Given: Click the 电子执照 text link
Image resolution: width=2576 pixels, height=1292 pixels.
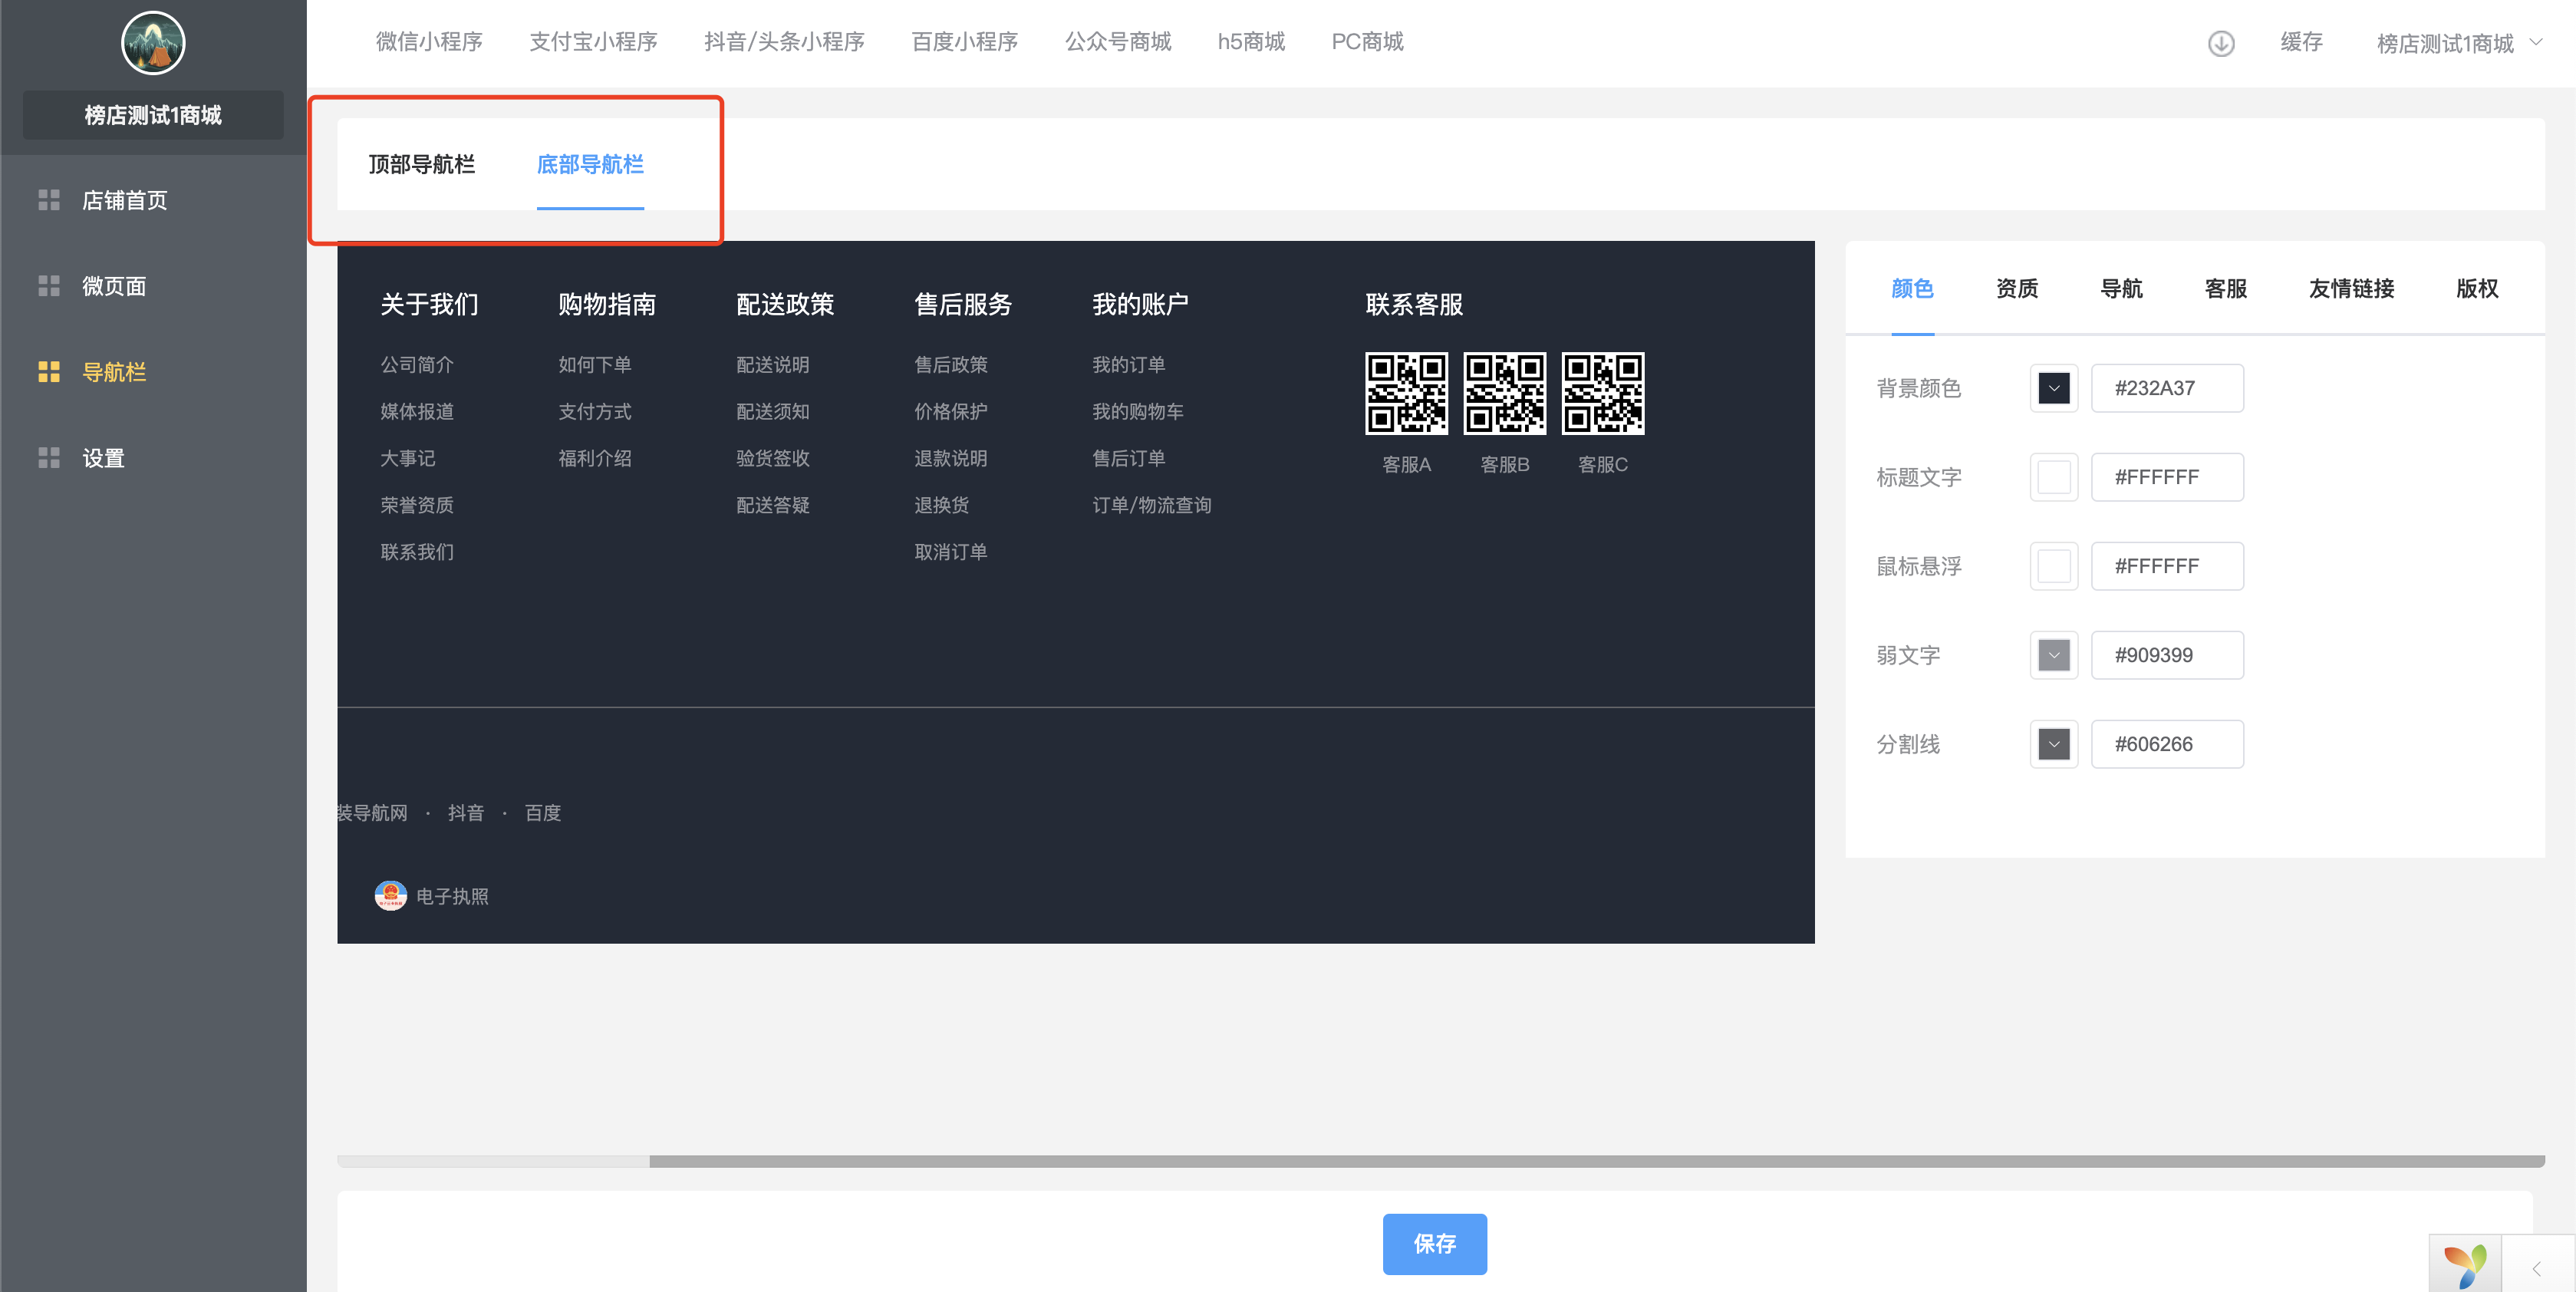Looking at the screenshot, I should (x=452, y=896).
